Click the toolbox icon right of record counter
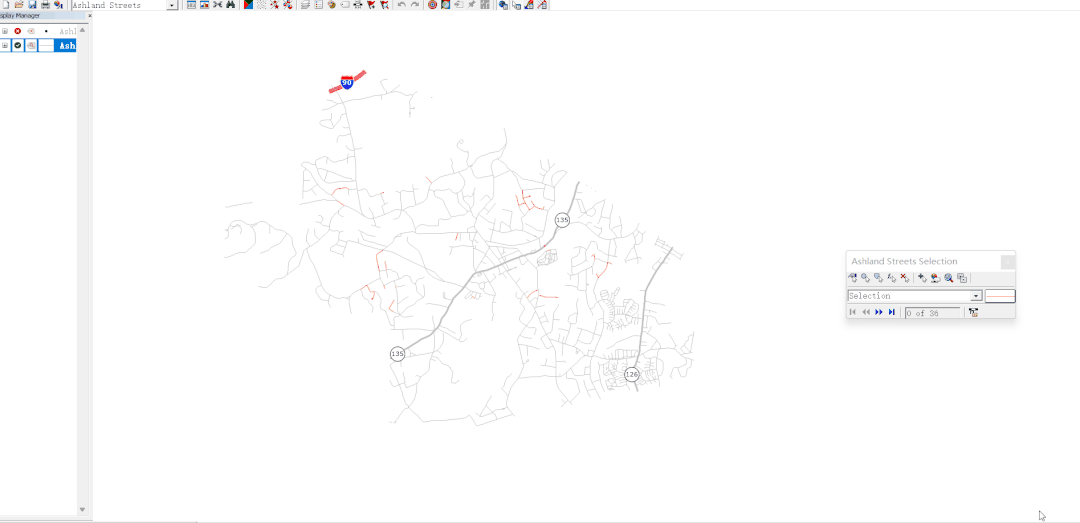Viewport: 1080px width, 523px height. point(973,312)
